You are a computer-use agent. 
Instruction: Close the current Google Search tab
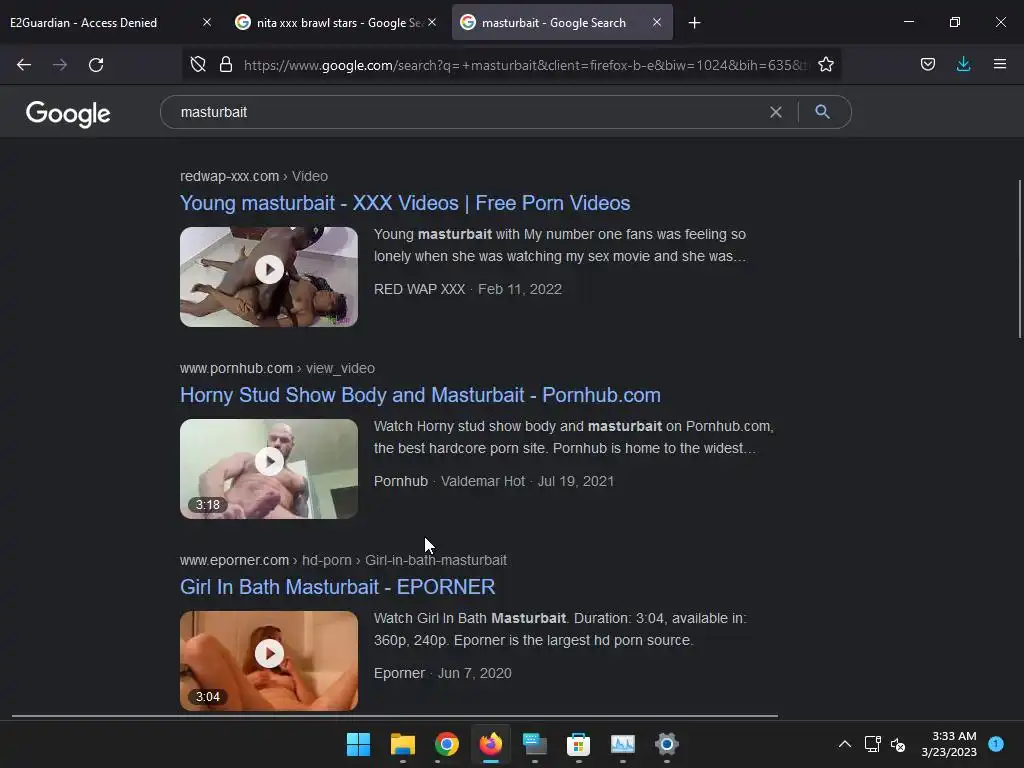tap(657, 22)
